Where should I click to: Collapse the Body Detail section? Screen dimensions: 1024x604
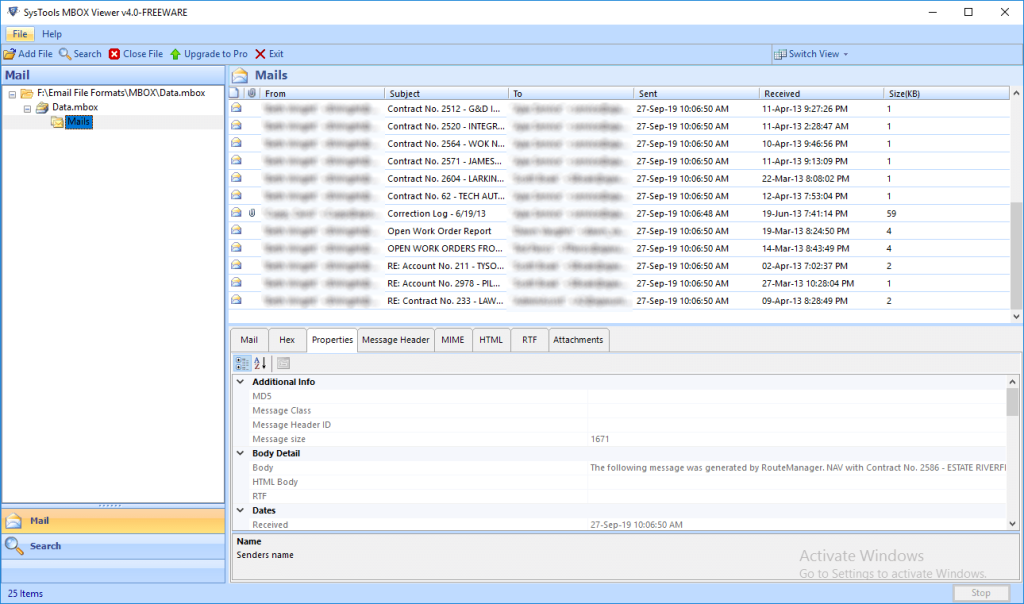[x=240, y=453]
